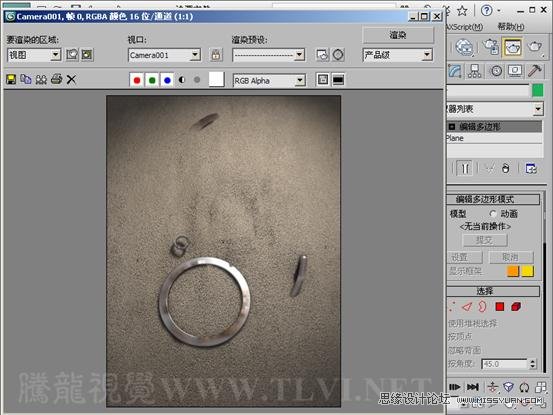Clear the rendered frame with X icon
Screen dimensions: 553x415
[x=71, y=80]
